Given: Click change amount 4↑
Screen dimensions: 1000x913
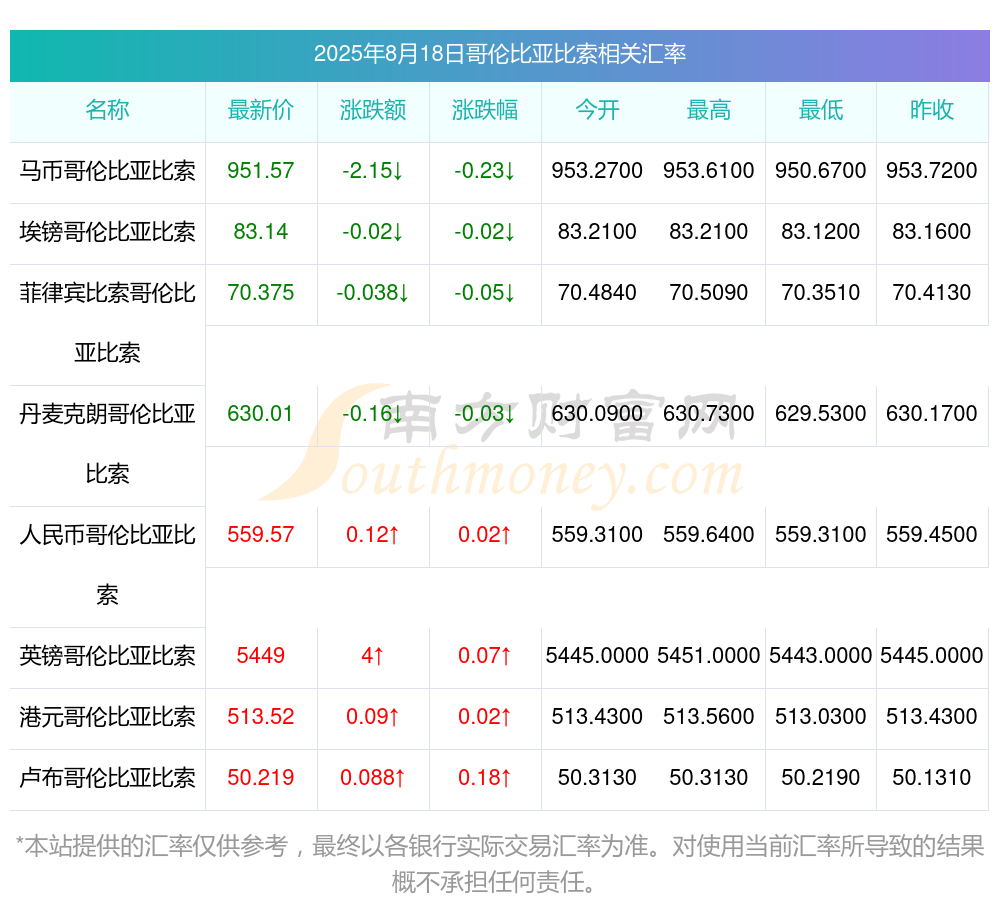Looking at the screenshot, I should (373, 655).
